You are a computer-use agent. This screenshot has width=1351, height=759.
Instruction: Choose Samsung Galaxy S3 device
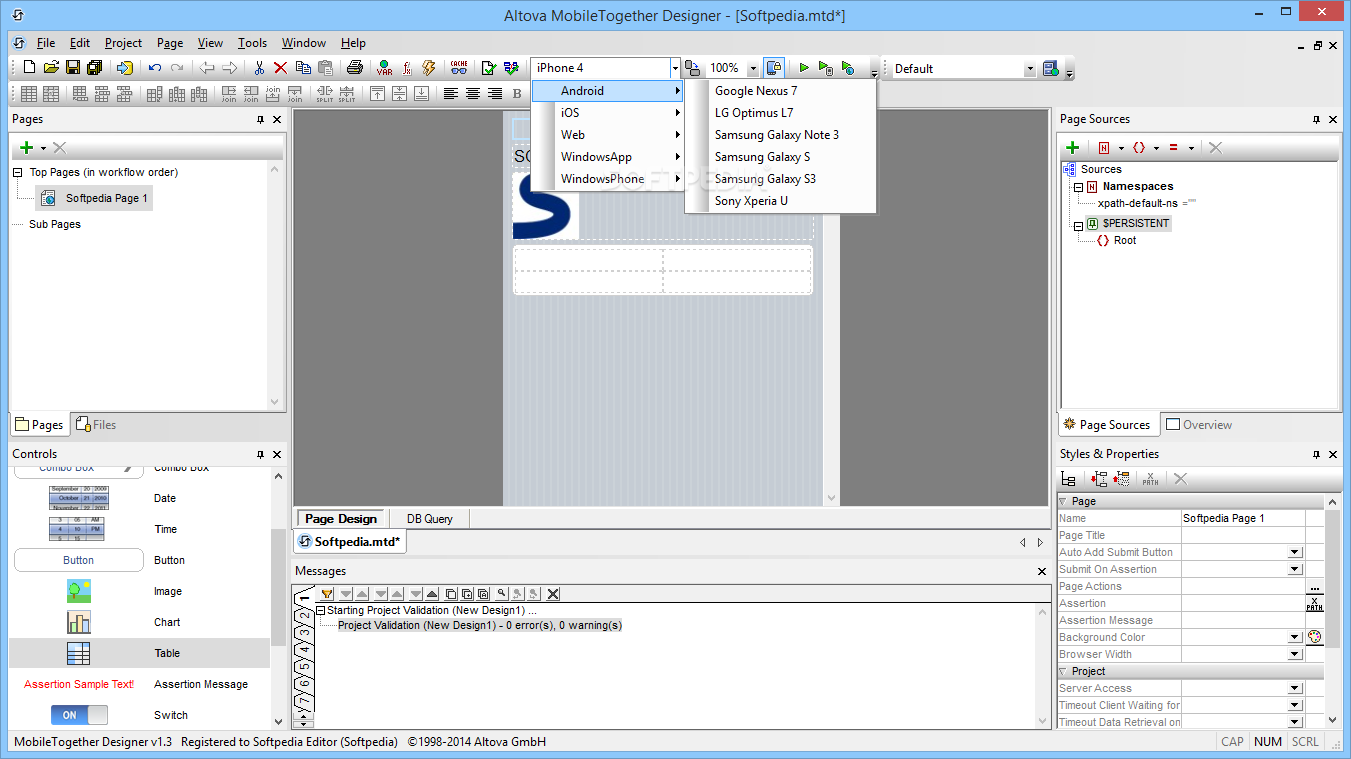click(780, 179)
